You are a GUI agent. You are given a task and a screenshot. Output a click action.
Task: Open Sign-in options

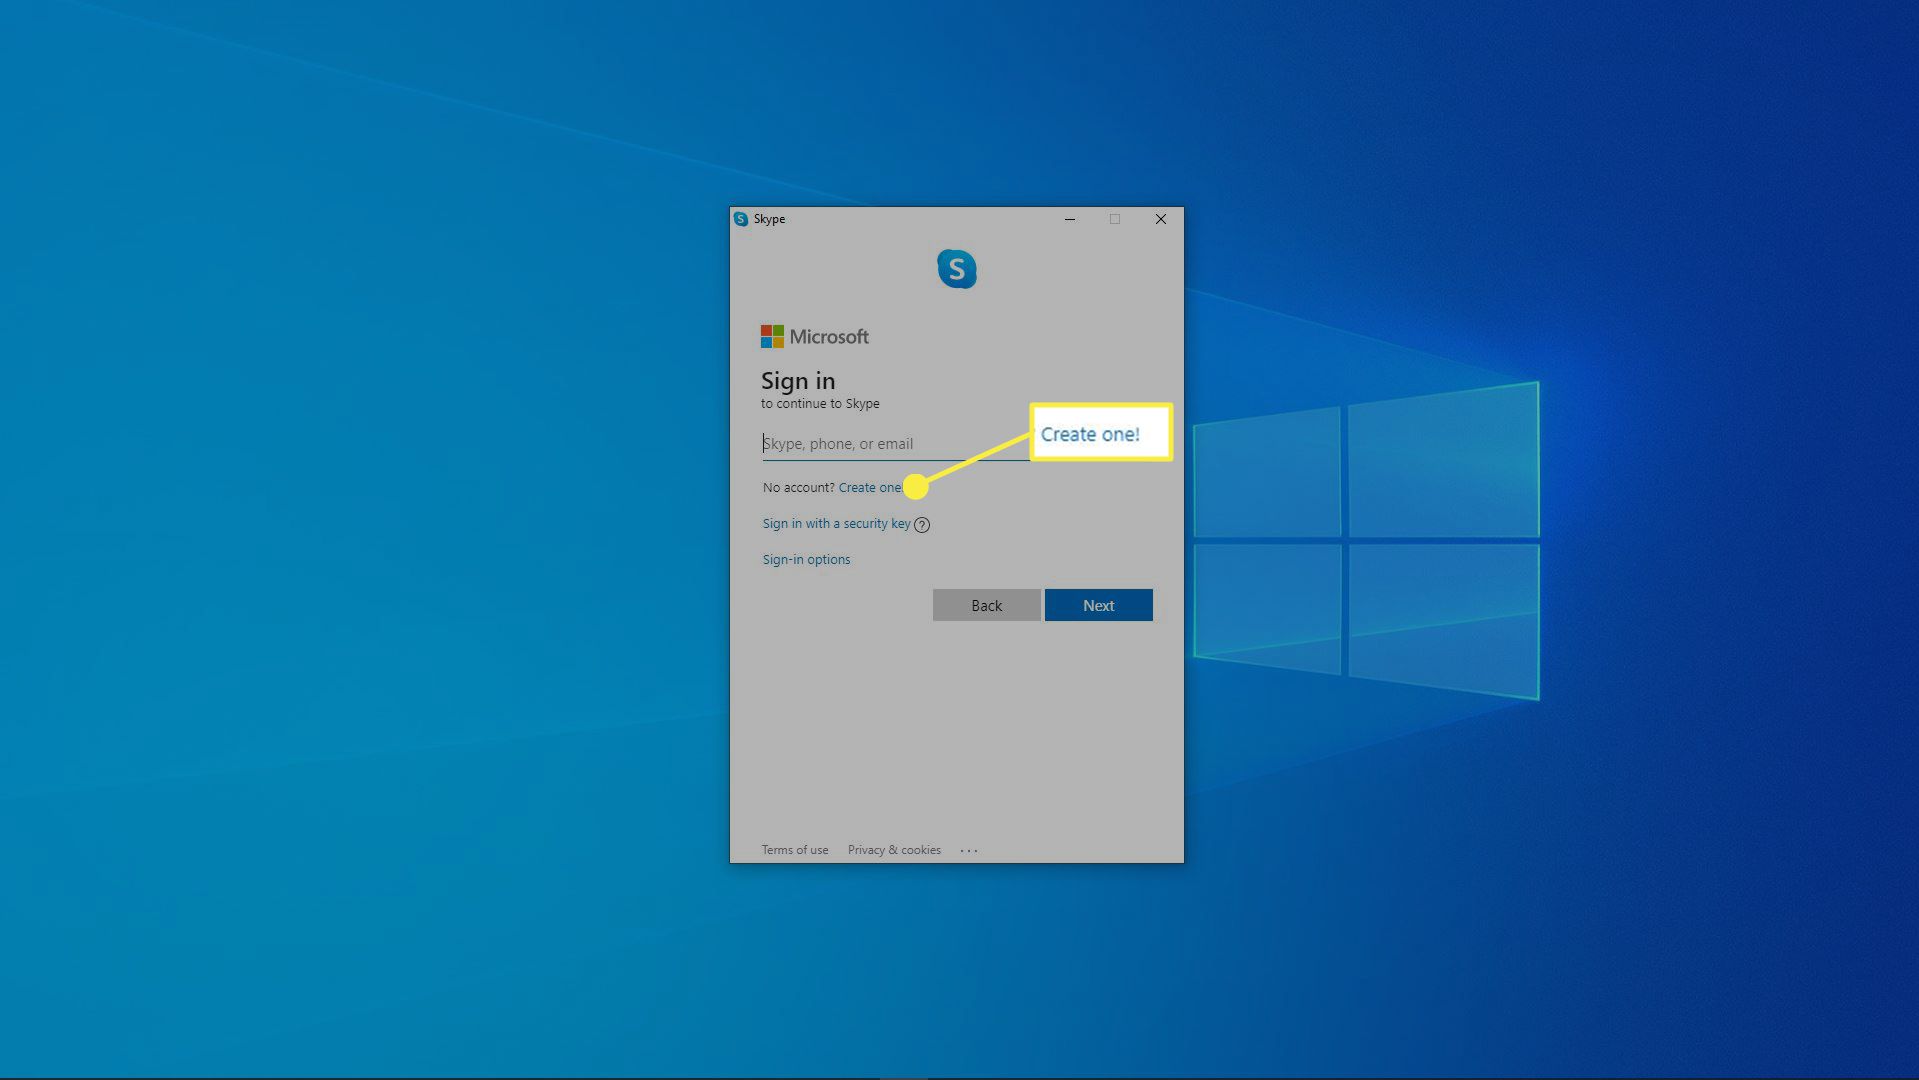[806, 560]
